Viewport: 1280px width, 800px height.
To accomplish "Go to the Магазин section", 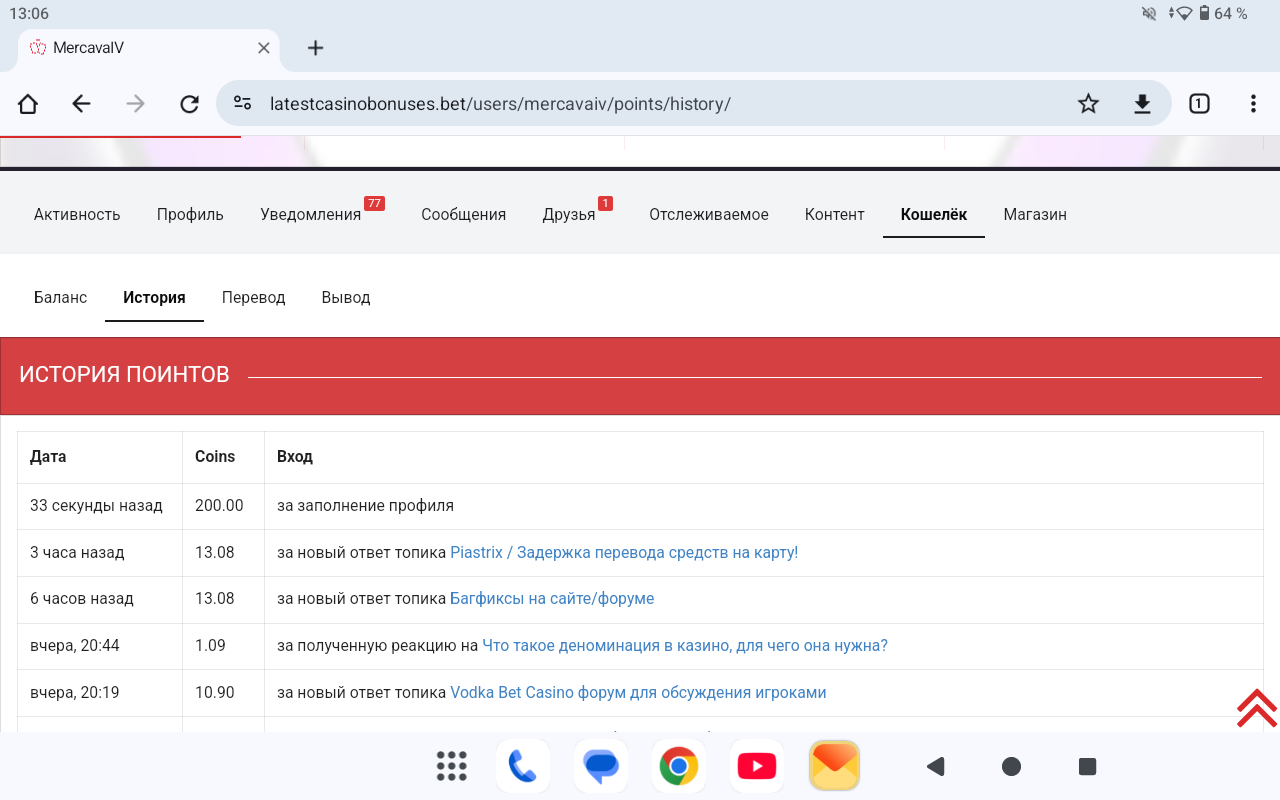I will [1035, 214].
